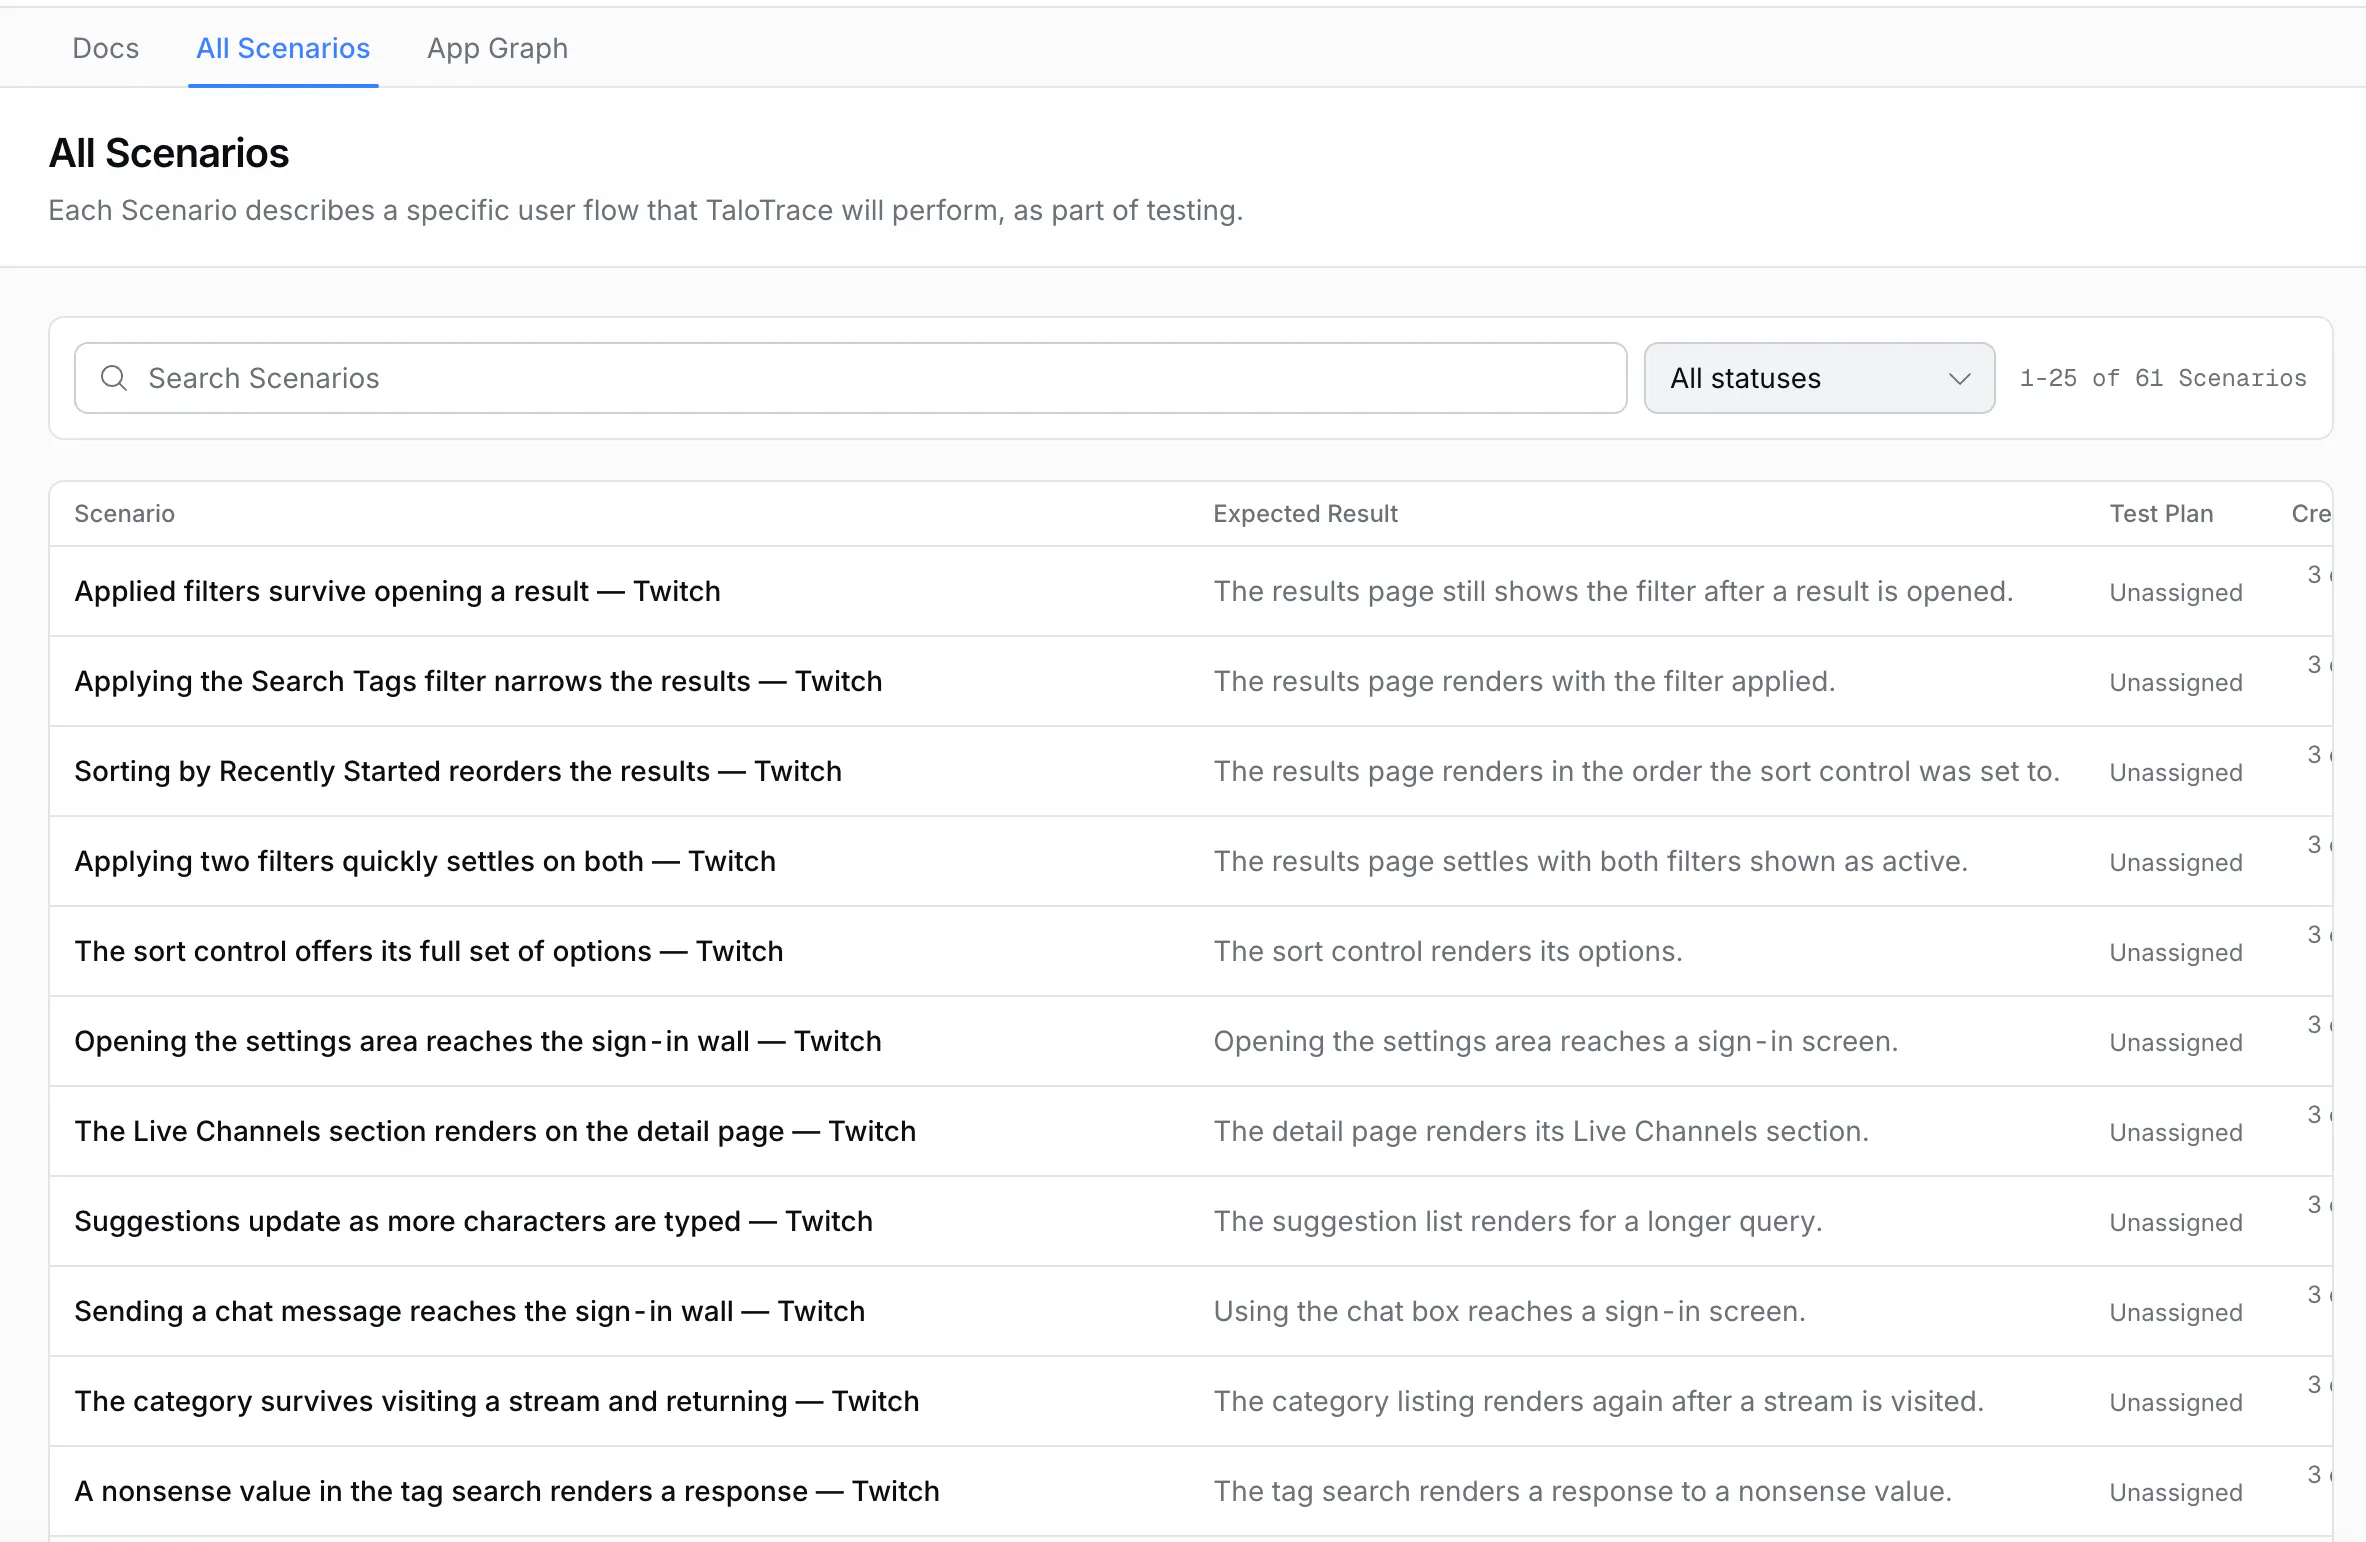Click Unassigned in the two filters quickly row
Image resolution: width=2366 pixels, height=1542 pixels.
click(x=2175, y=862)
